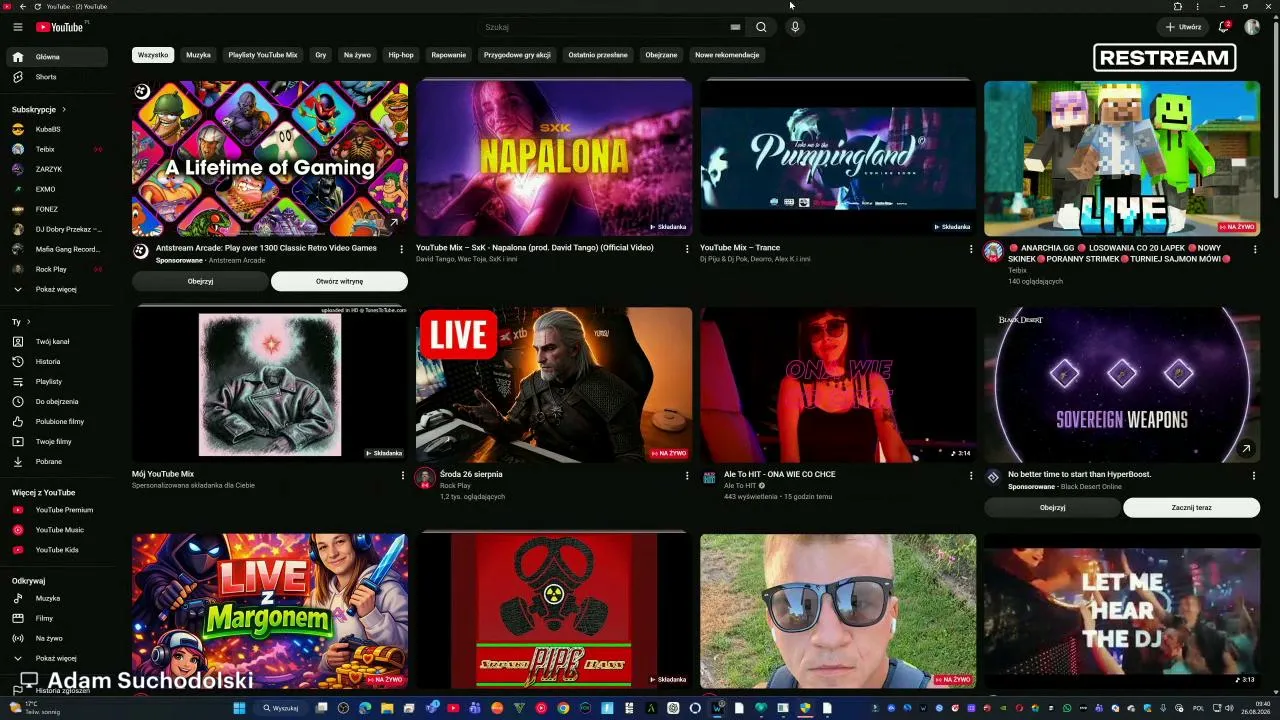This screenshot has width=1280, height=720.
Task: Expand Pokaż więcej under Odkrywaj
Action: (x=58, y=658)
